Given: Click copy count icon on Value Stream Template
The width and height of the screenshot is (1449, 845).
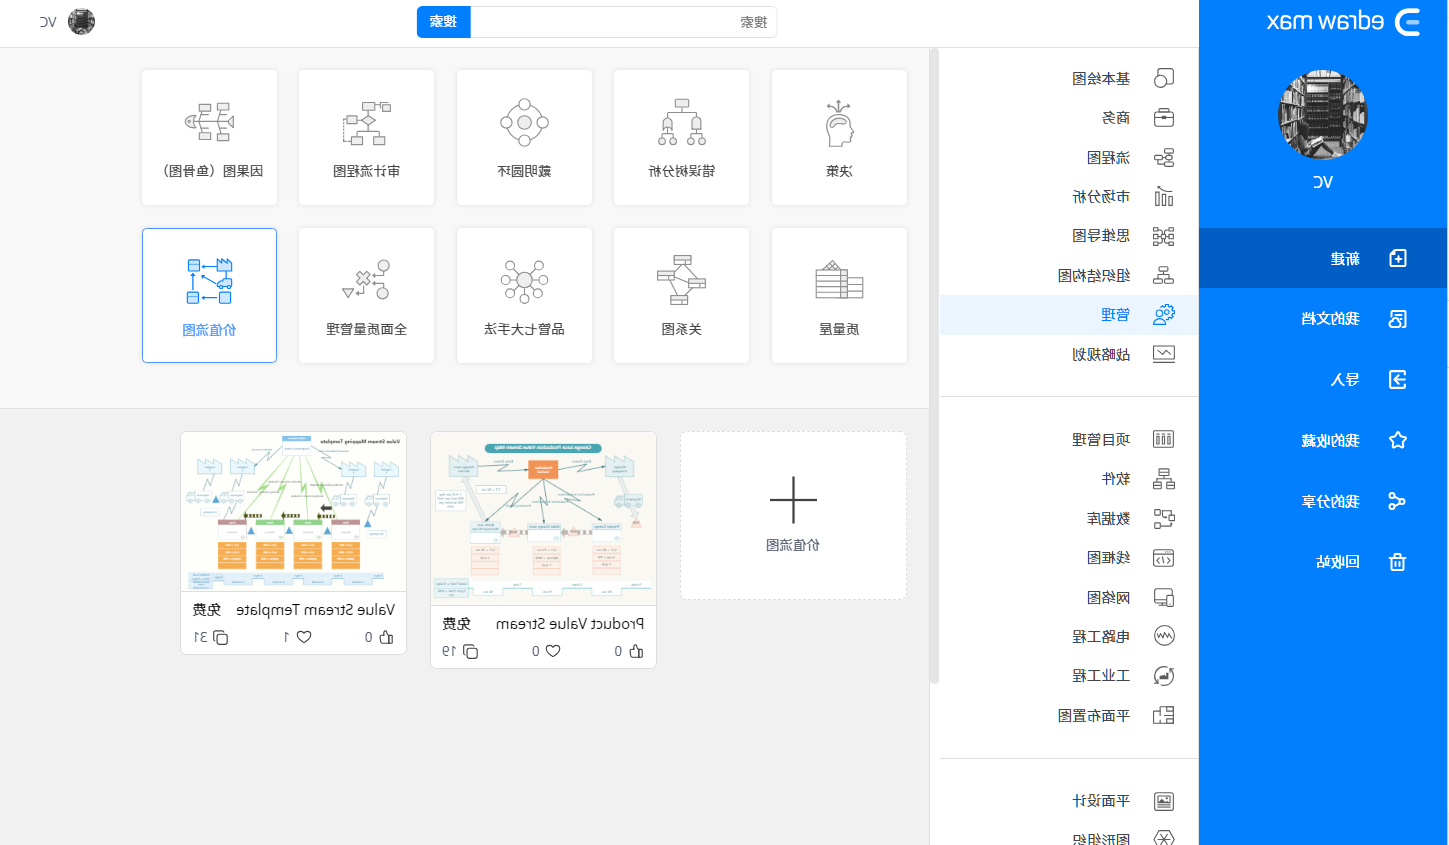Looking at the screenshot, I should click(221, 637).
